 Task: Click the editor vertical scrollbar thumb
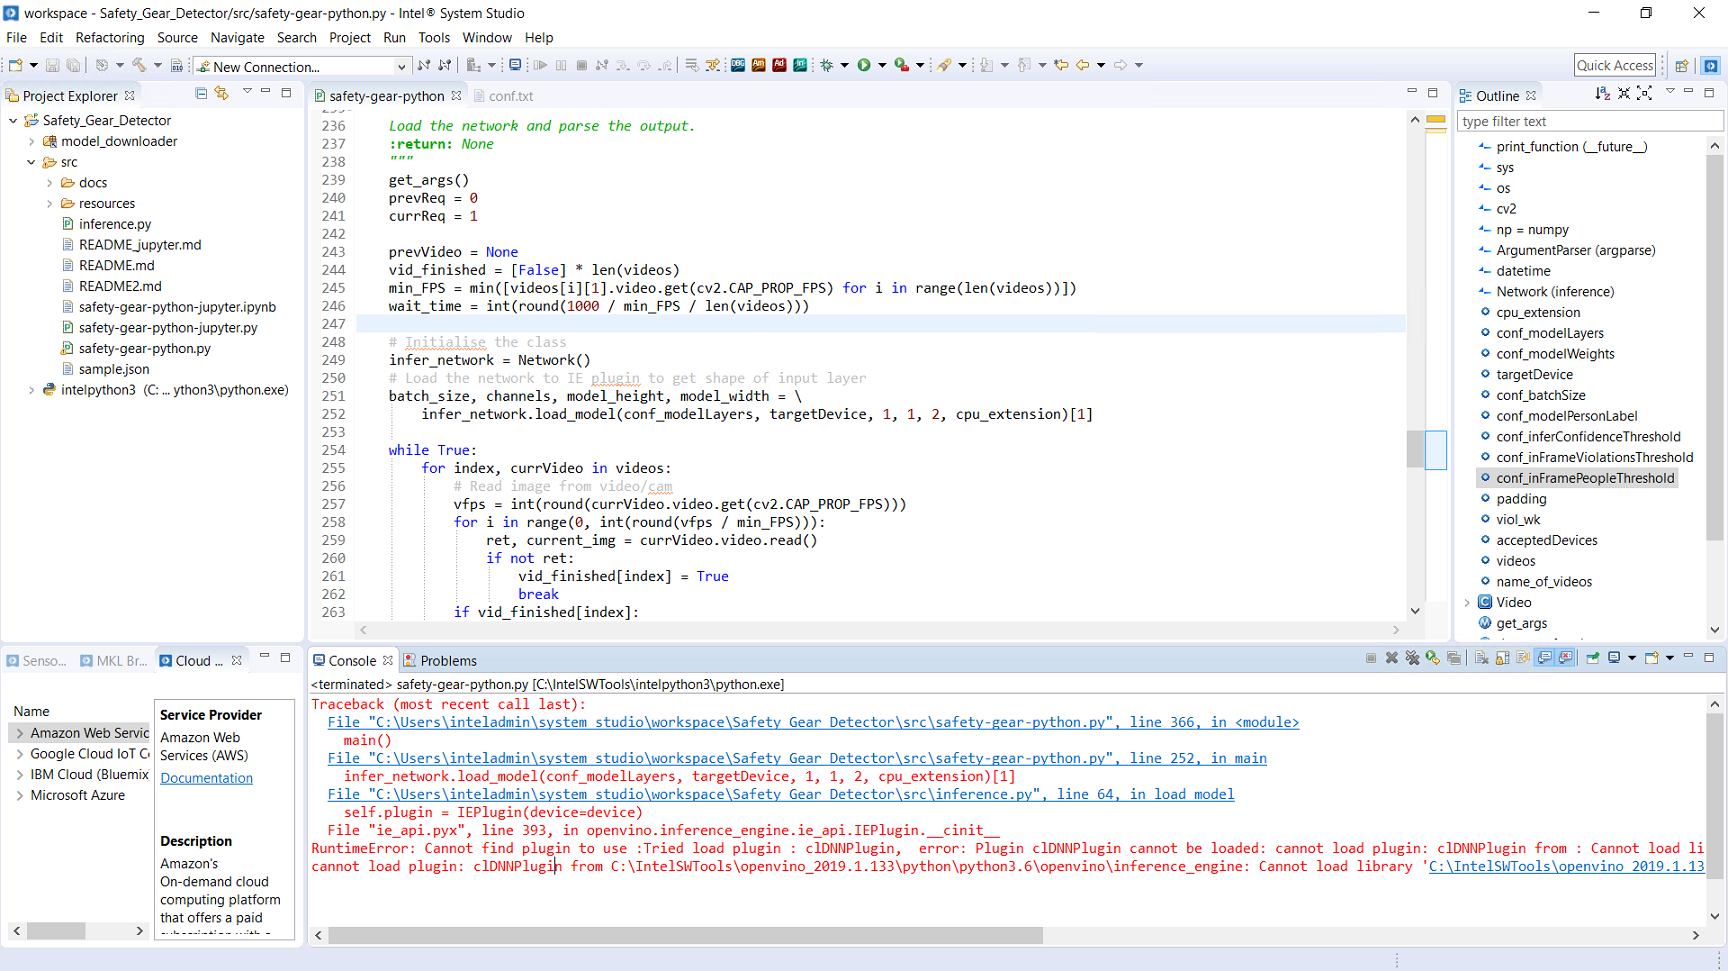(1414, 449)
